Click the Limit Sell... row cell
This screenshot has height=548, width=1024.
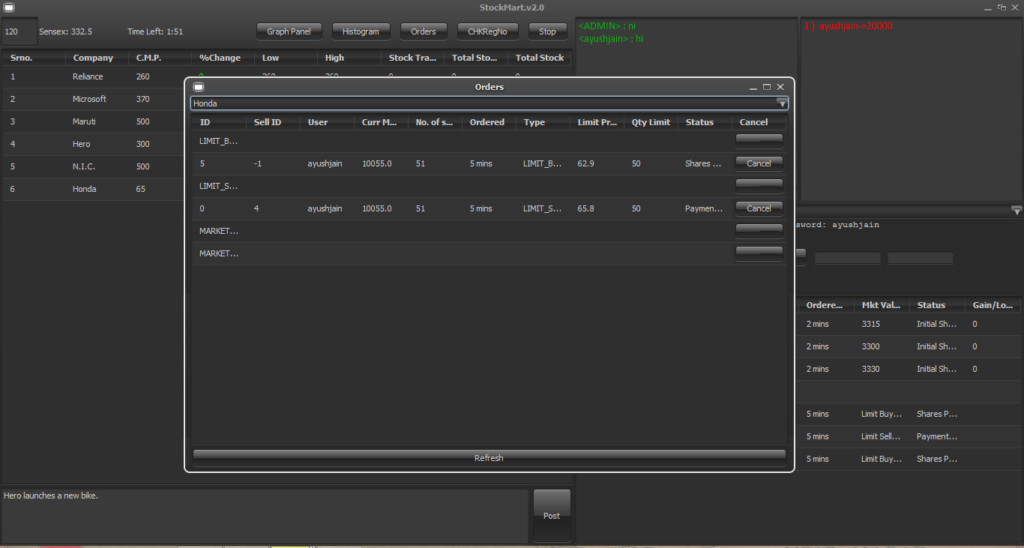[881, 436]
